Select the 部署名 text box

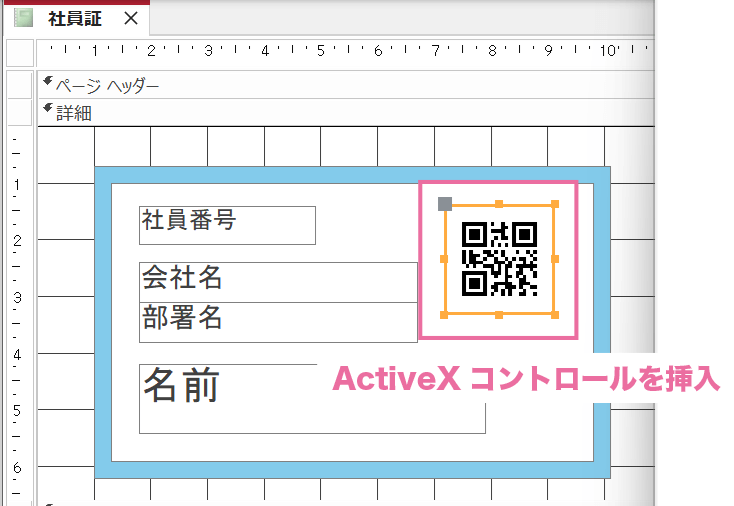(x=278, y=323)
